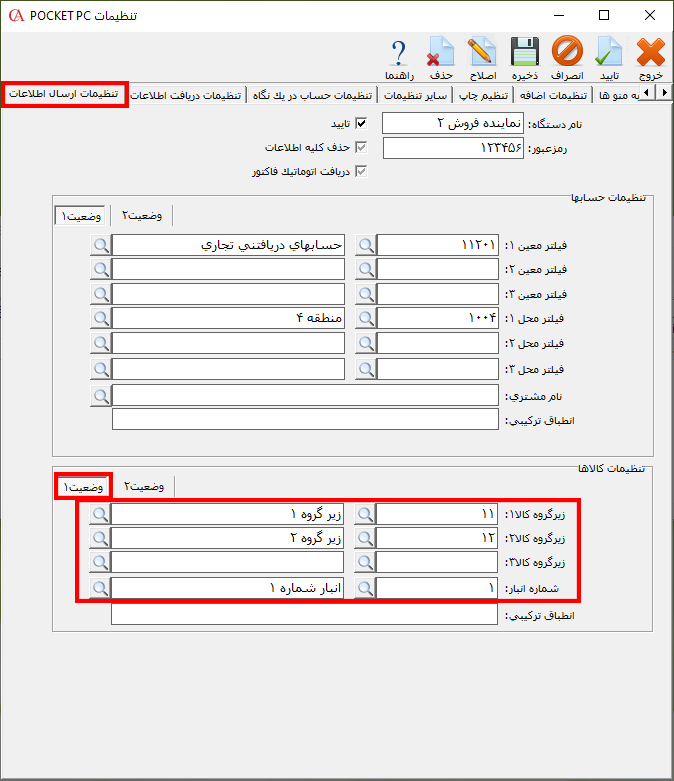The image size is (674, 781).
Task: Click the خروج (Exit) toolbar icon
Action: pyautogui.click(x=650, y=57)
